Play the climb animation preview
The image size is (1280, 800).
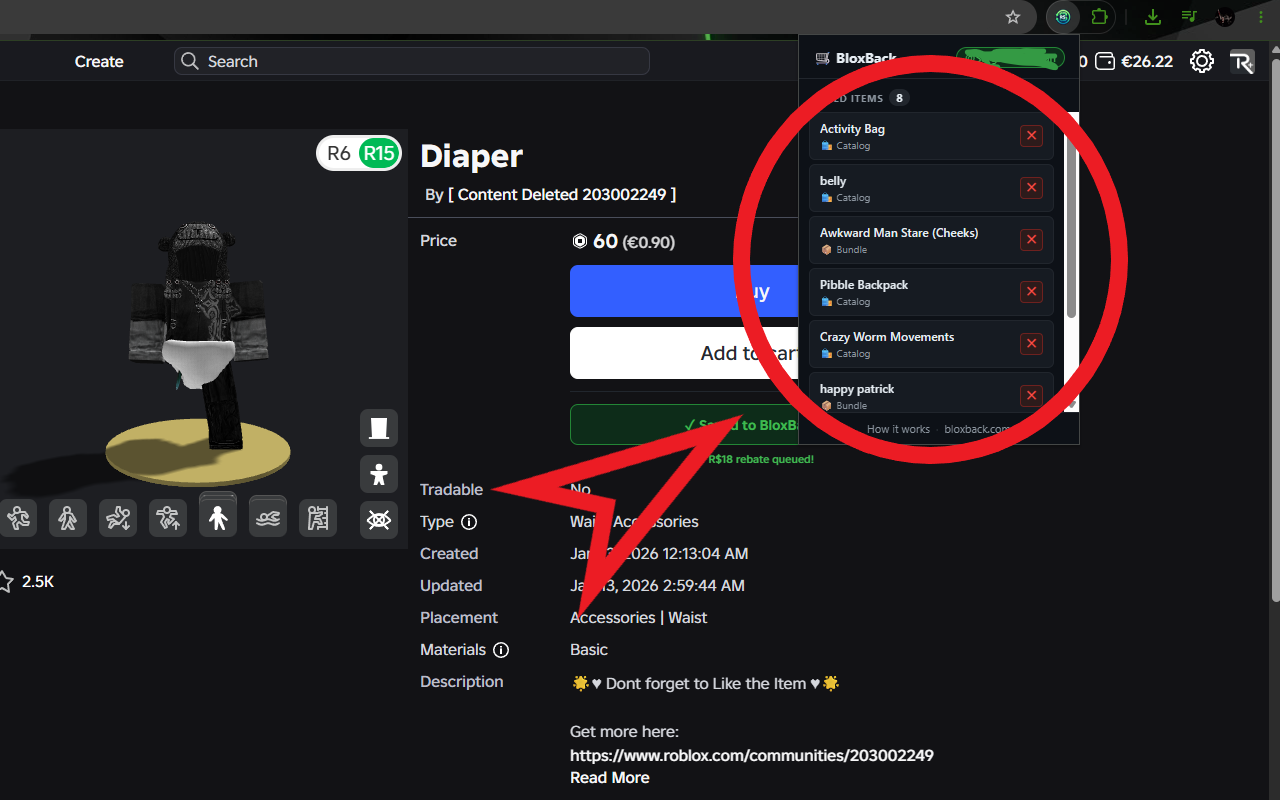pyautogui.click(x=318, y=518)
